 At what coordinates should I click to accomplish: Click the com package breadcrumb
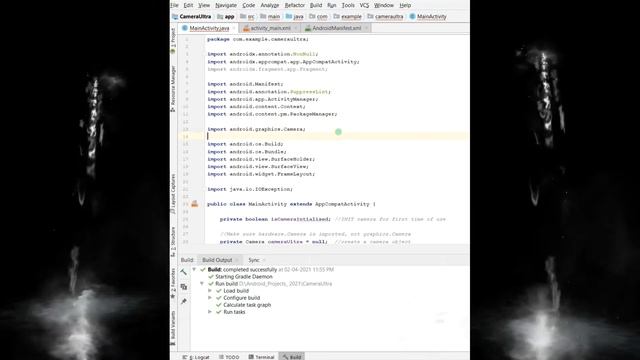point(318,17)
